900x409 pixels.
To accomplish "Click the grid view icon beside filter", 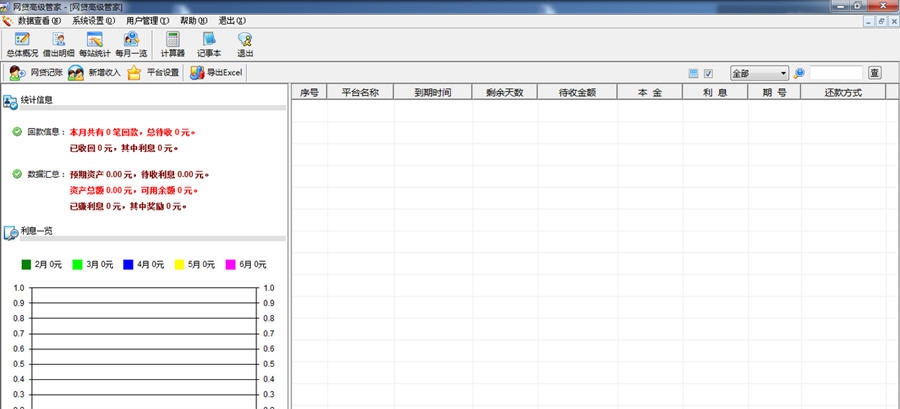I will coord(693,73).
